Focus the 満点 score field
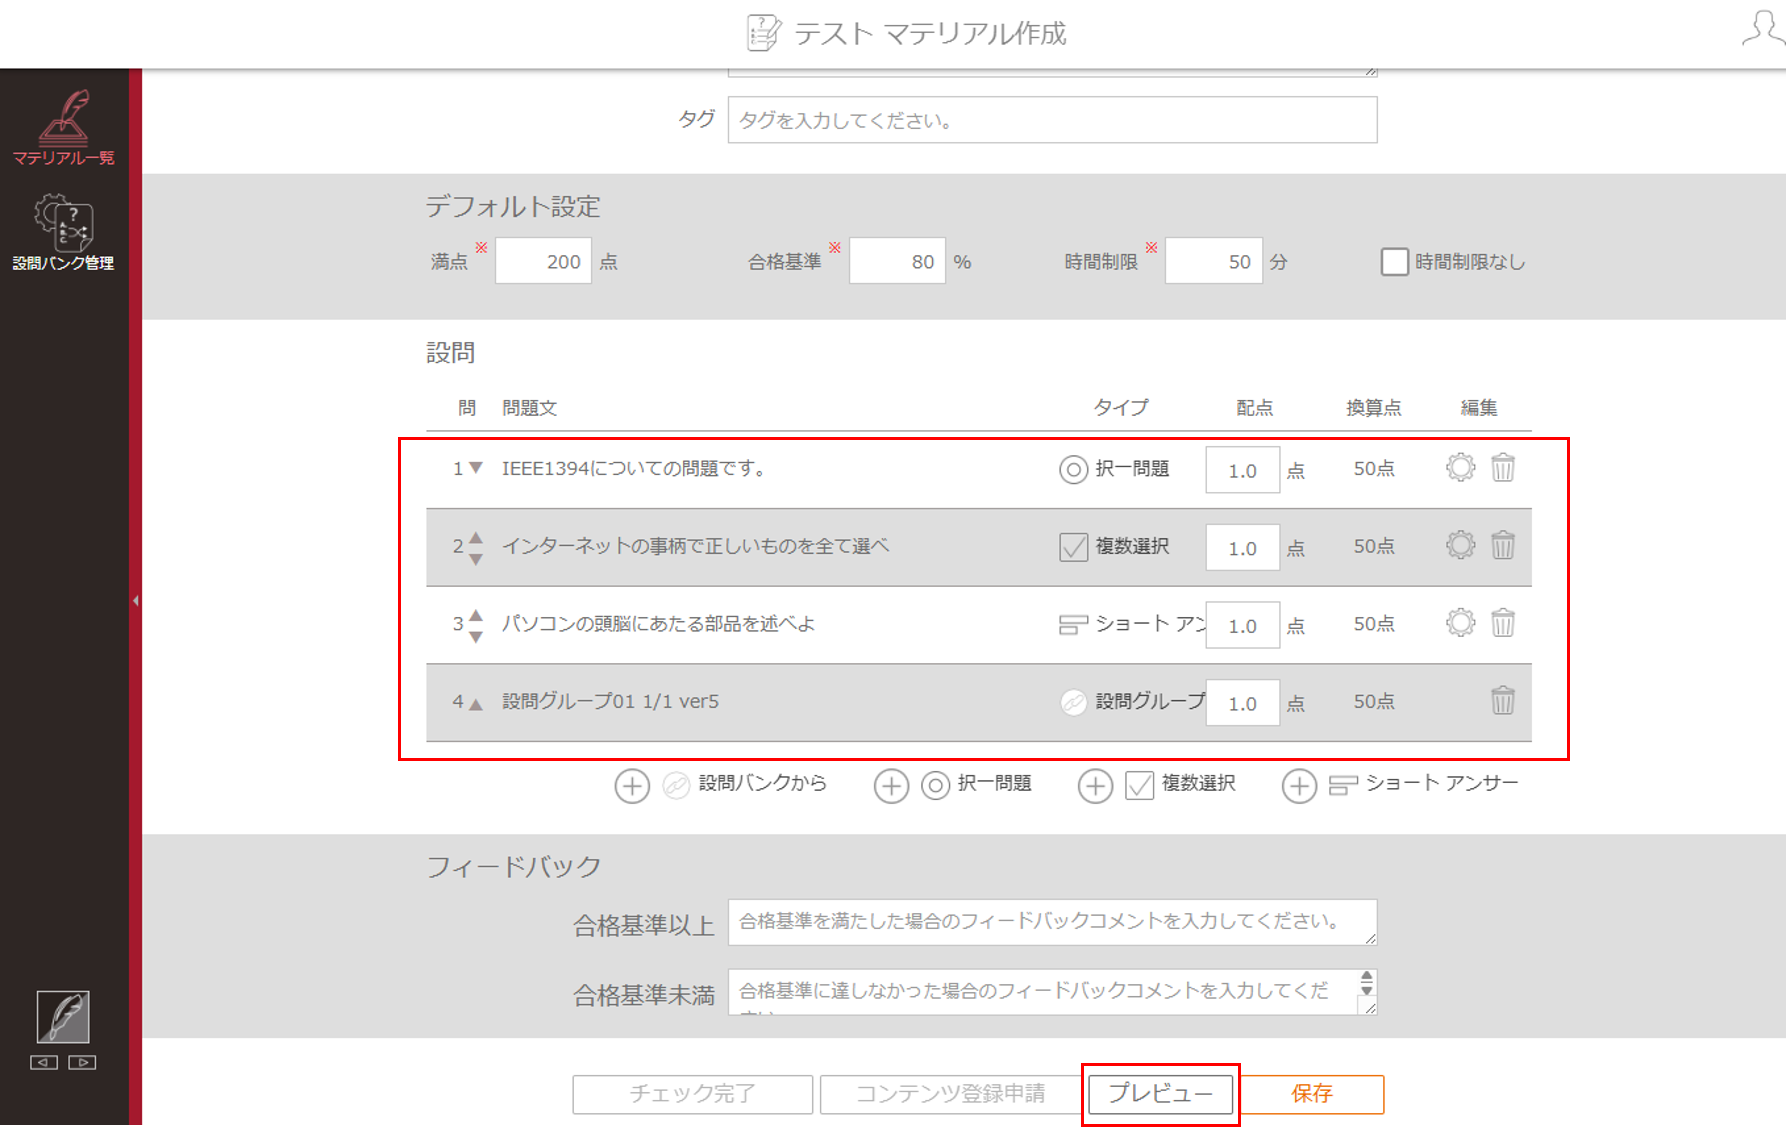The height and width of the screenshot is (1127, 1786). pyautogui.click(x=543, y=261)
